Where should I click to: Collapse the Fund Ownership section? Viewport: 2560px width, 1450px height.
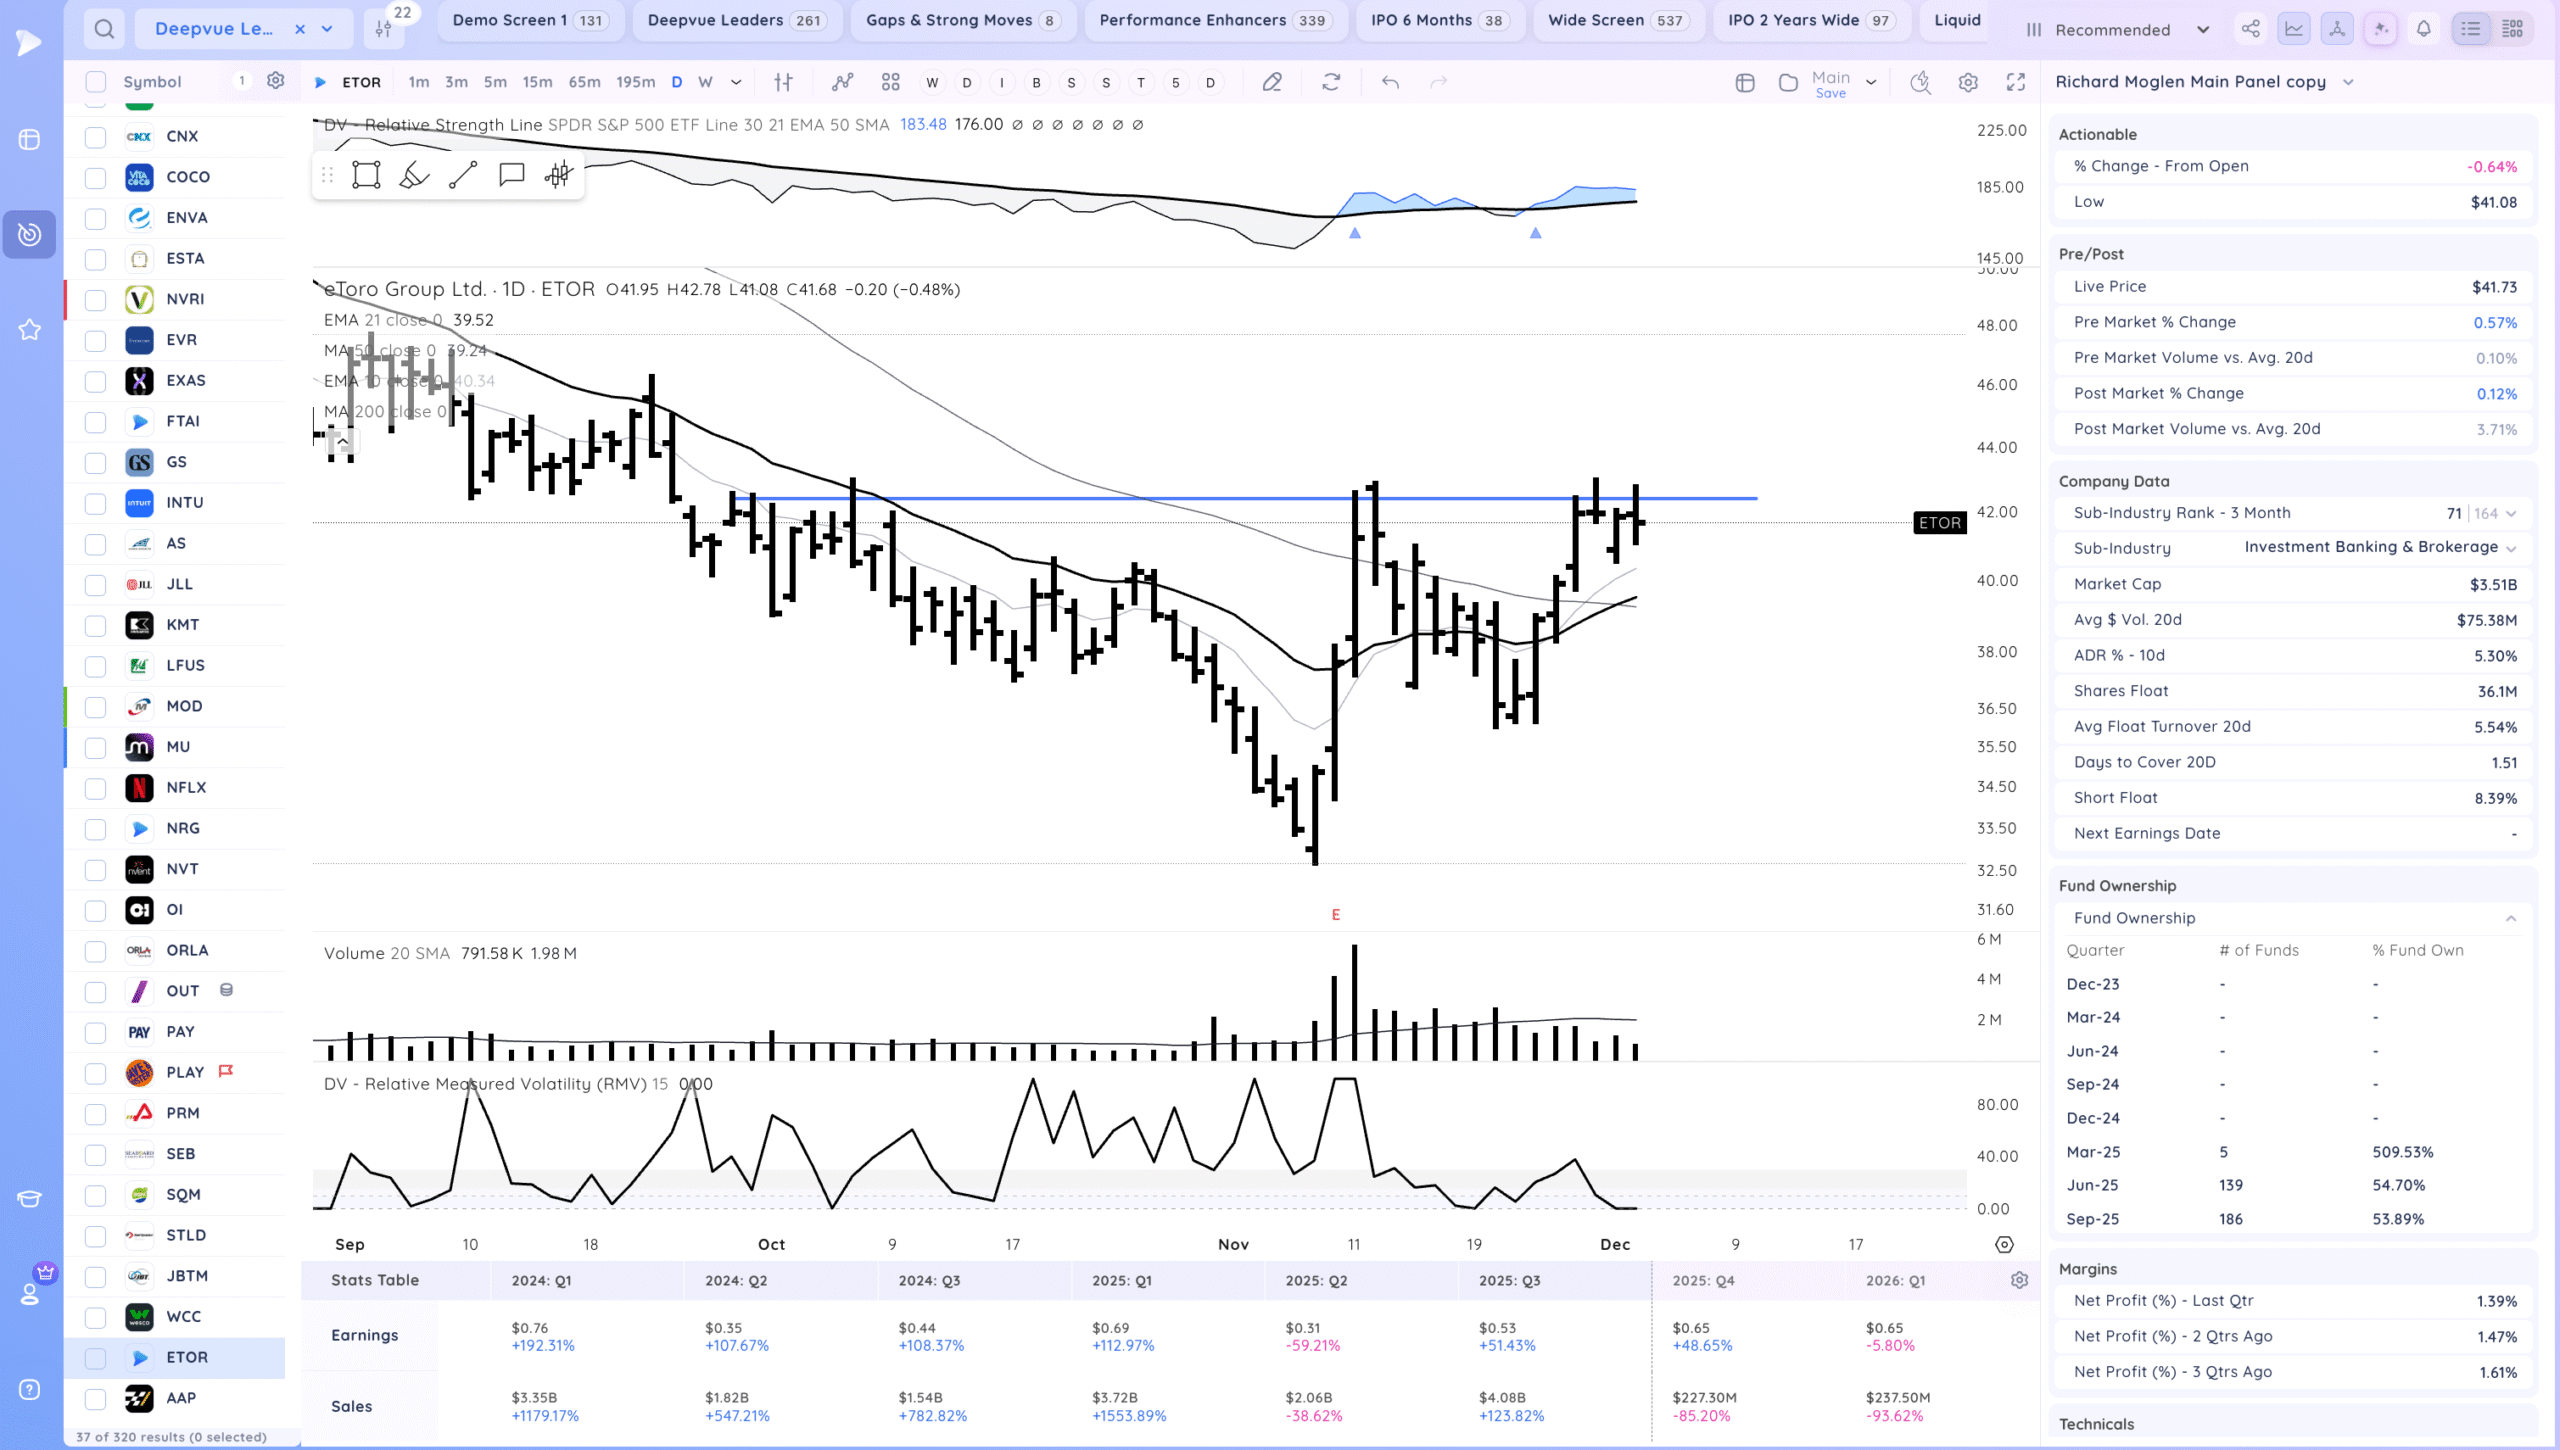[x=2511, y=918]
